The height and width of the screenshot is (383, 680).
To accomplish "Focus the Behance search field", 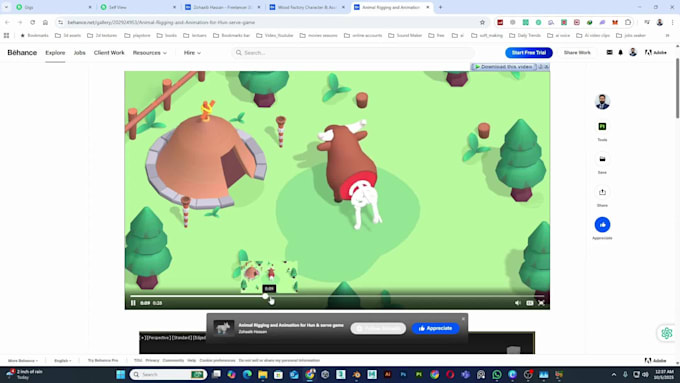I will [x=353, y=52].
